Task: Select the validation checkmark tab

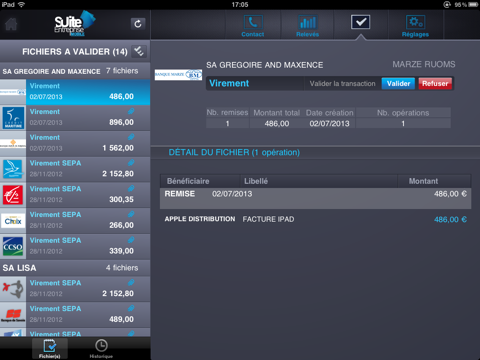Action: (x=360, y=22)
